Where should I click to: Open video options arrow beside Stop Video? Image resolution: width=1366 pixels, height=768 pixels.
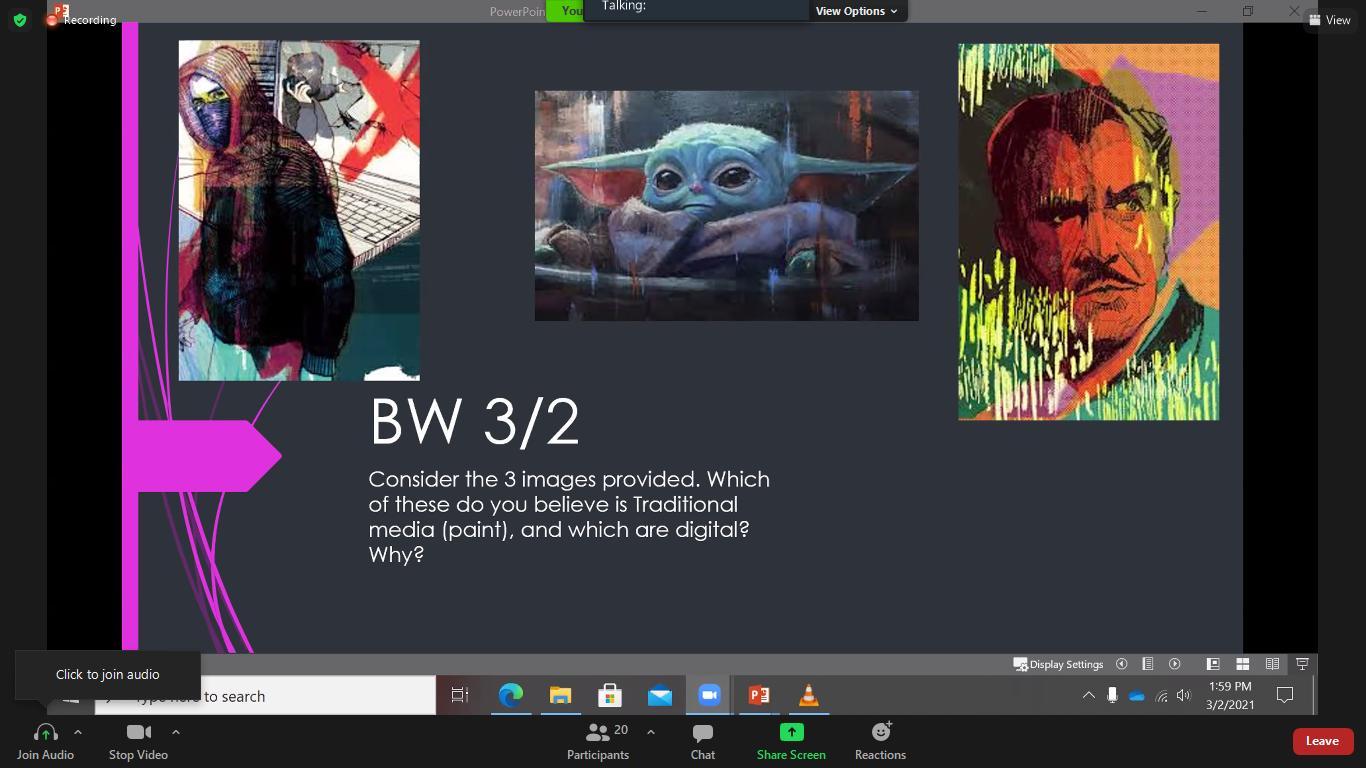(176, 732)
